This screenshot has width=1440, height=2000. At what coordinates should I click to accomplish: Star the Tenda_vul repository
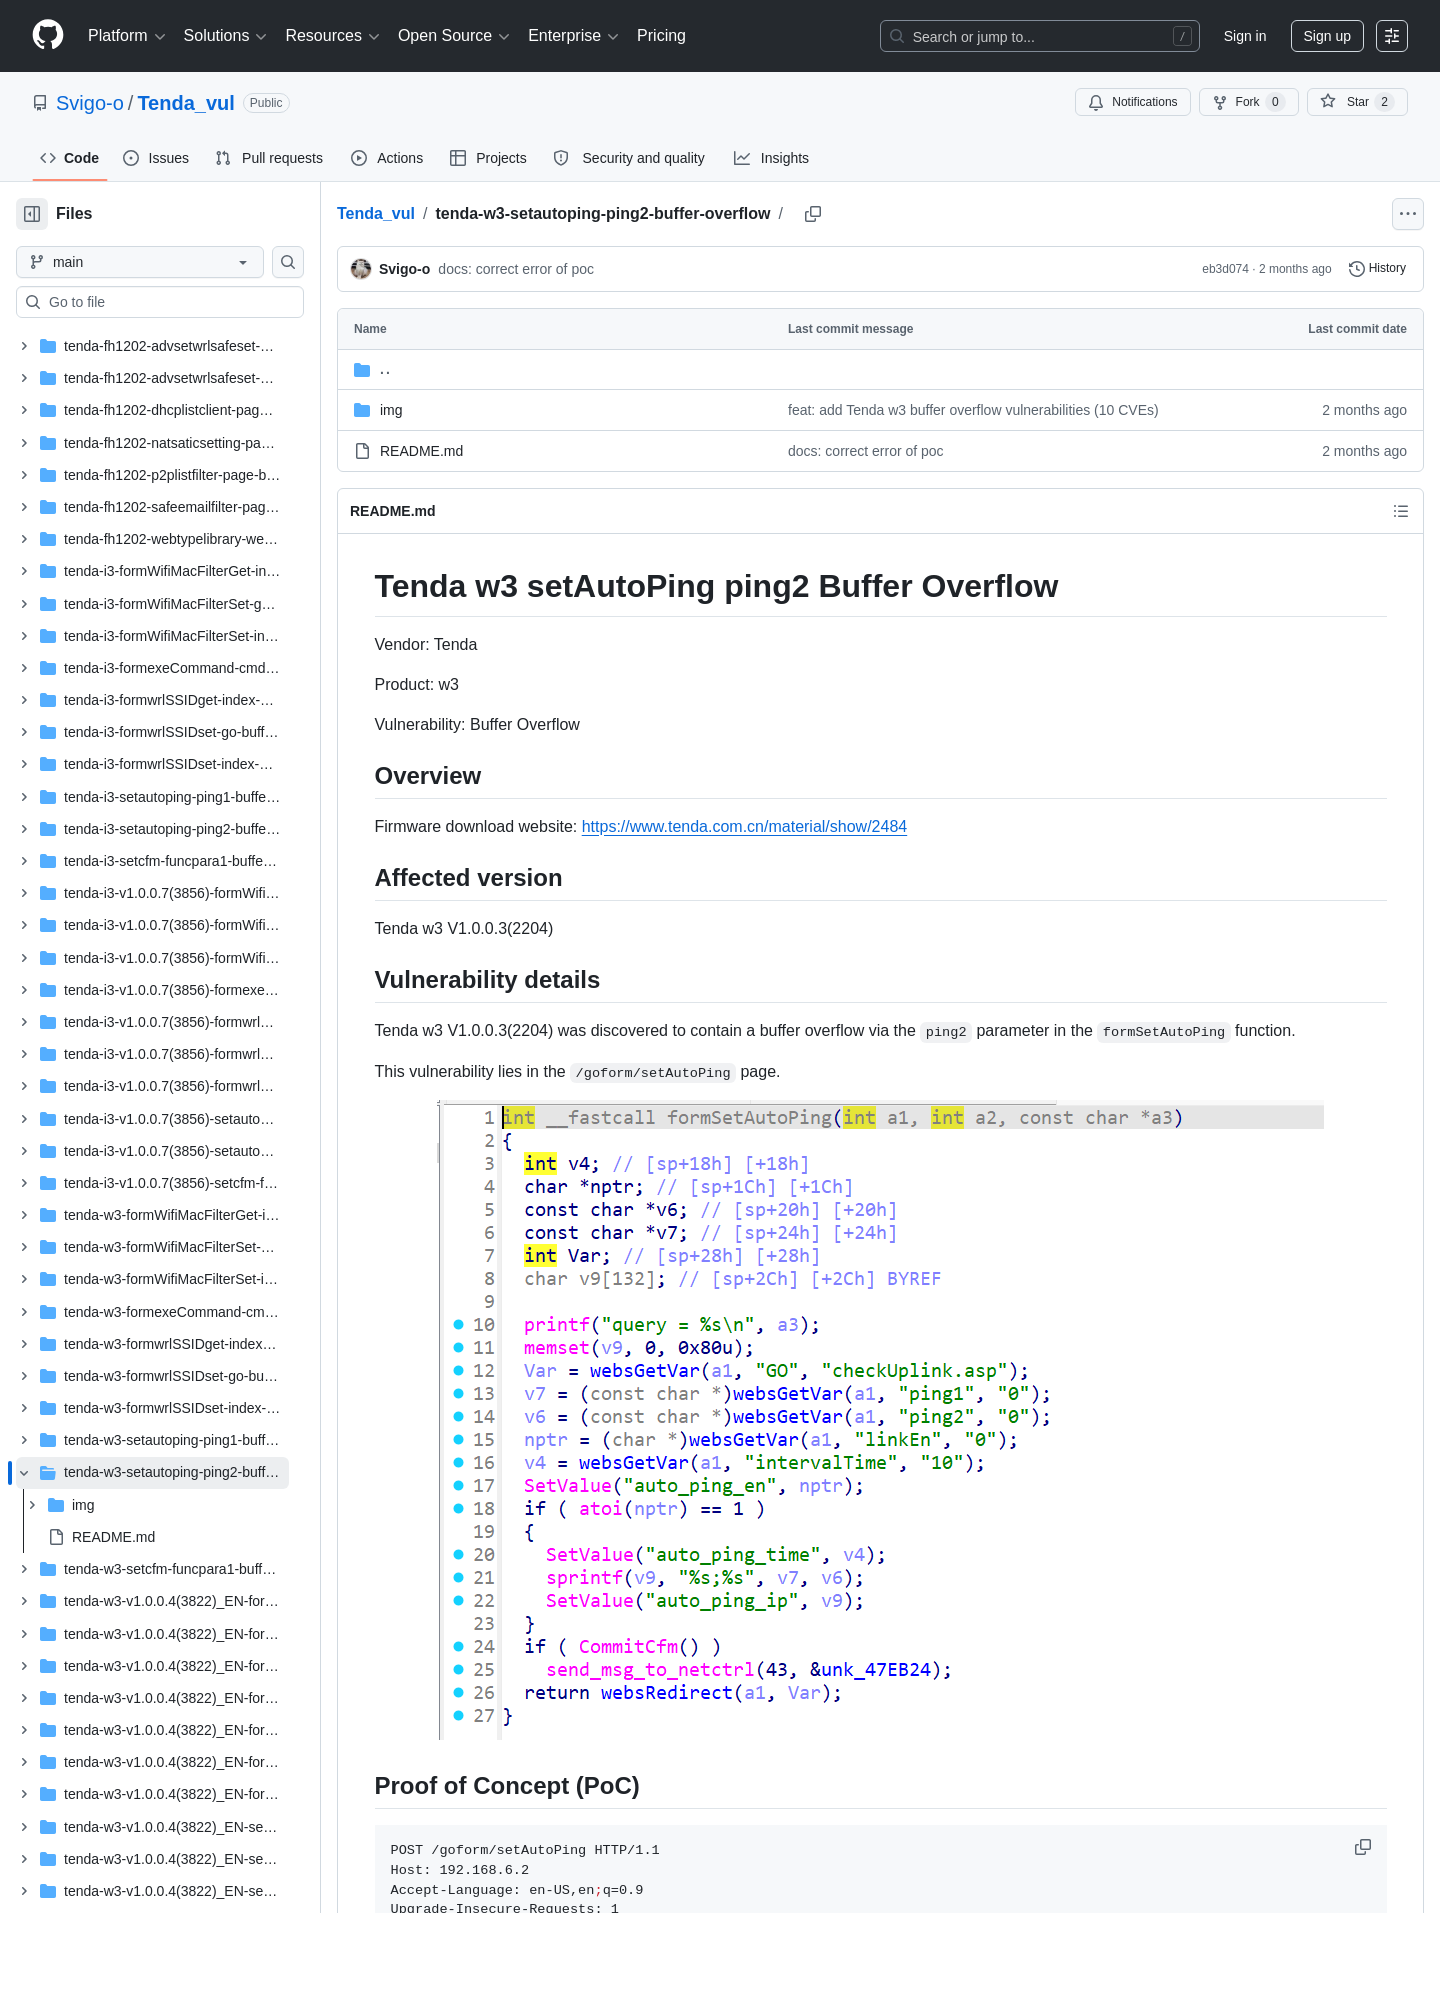(x=1357, y=102)
